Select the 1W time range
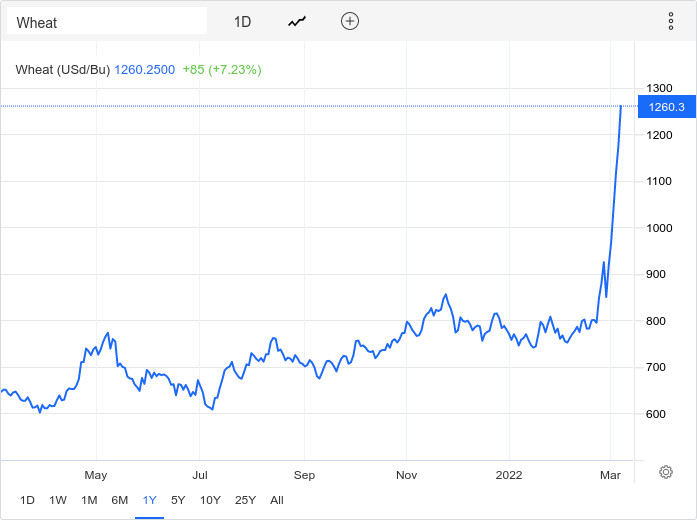This screenshot has width=697, height=520. (x=58, y=500)
